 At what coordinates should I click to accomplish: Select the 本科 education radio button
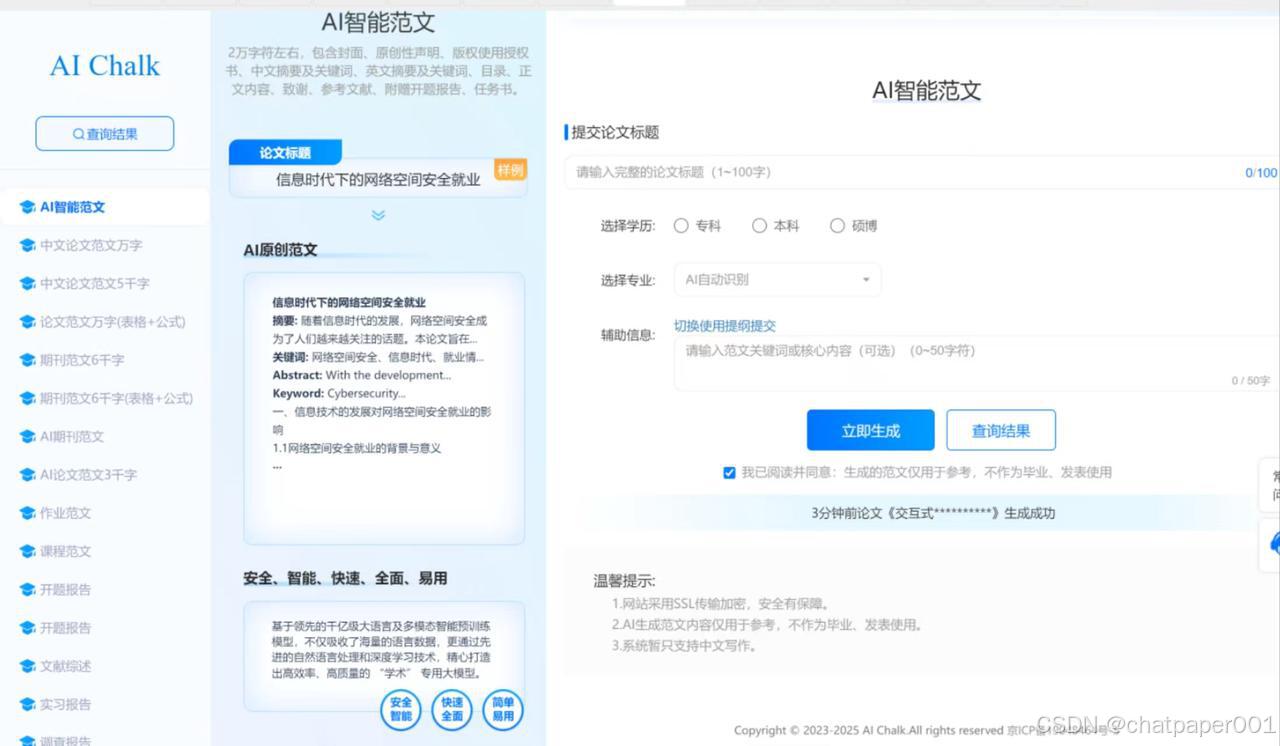(x=759, y=226)
